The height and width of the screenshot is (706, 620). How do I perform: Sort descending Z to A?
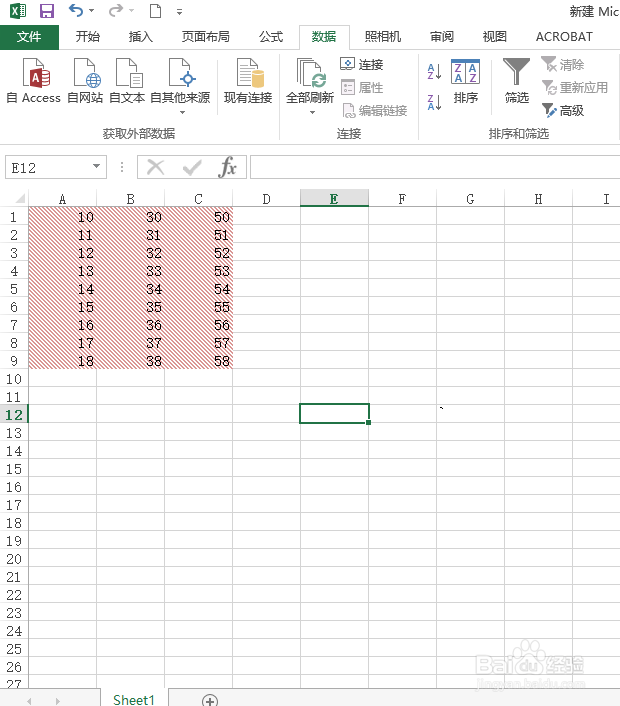[434, 103]
